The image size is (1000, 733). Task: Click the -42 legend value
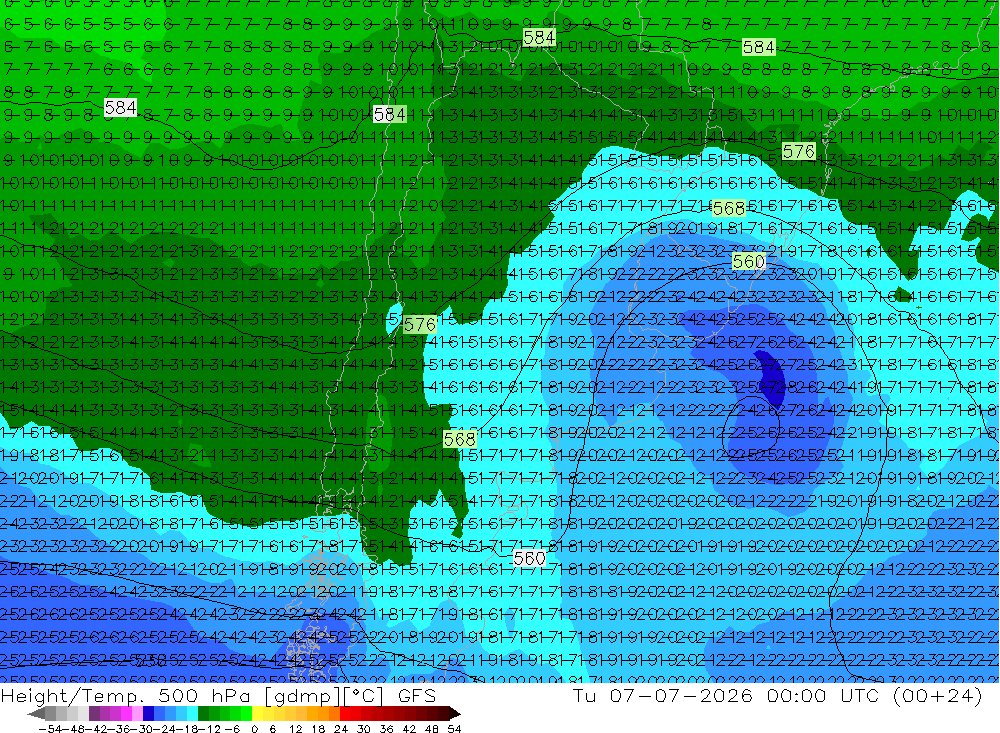pyautogui.click(x=98, y=729)
